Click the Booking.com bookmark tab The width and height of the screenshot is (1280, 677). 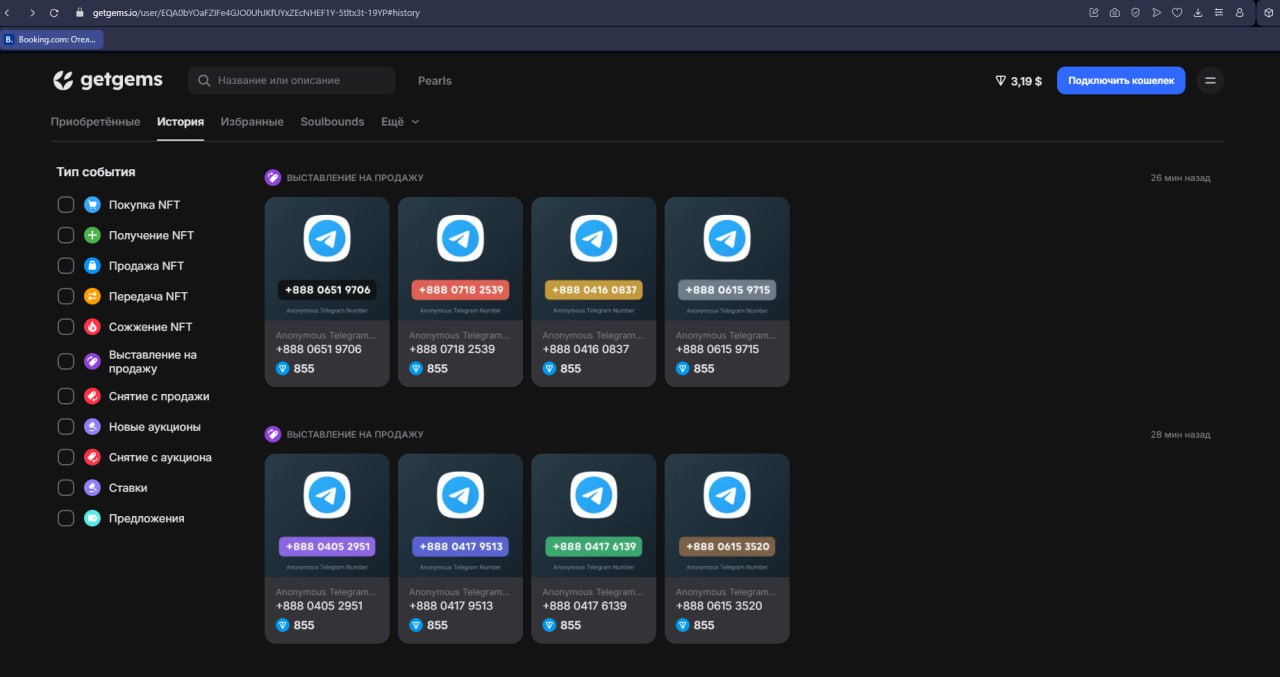point(52,39)
